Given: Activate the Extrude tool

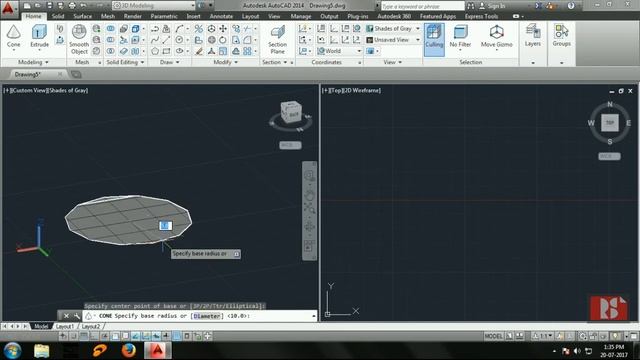Looking at the screenshot, I should (x=39, y=35).
